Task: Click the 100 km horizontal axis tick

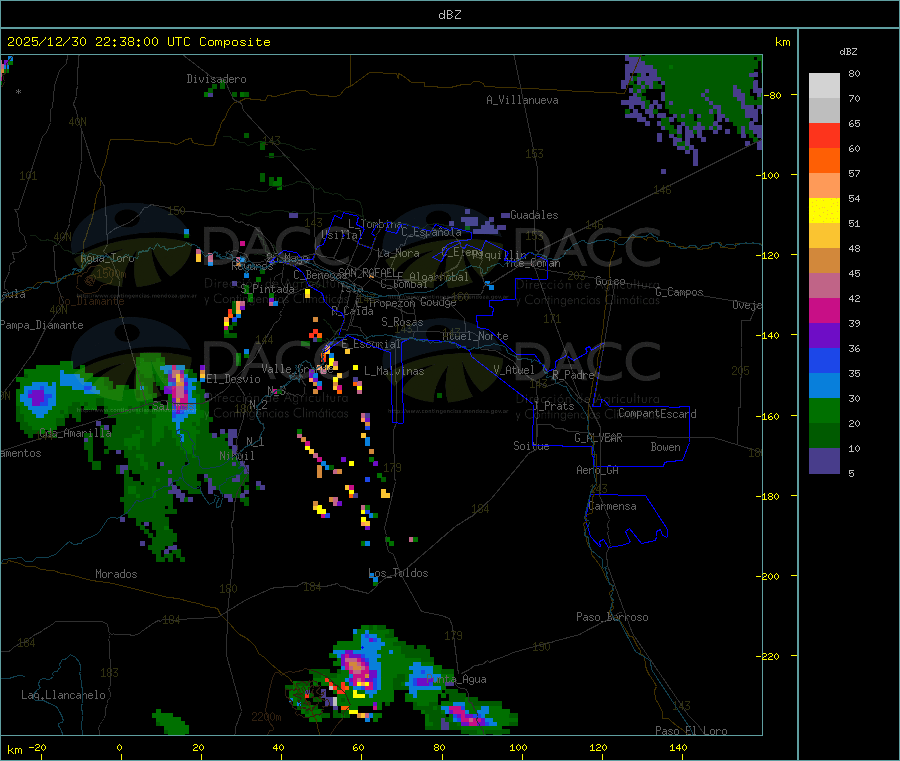Action: point(518,747)
